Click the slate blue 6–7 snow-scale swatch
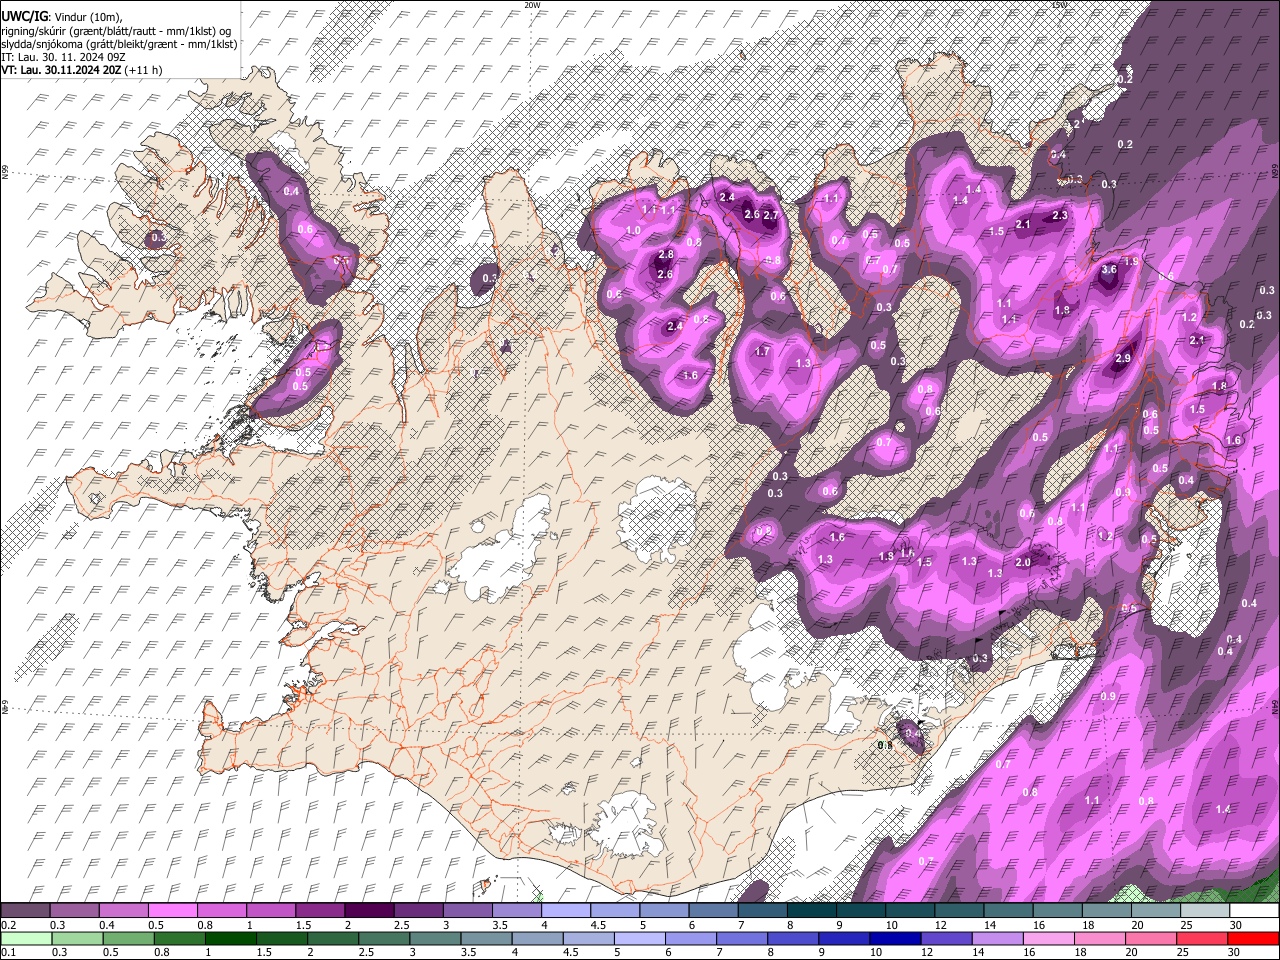Image resolution: width=1280 pixels, height=960 pixels. click(714, 911)
